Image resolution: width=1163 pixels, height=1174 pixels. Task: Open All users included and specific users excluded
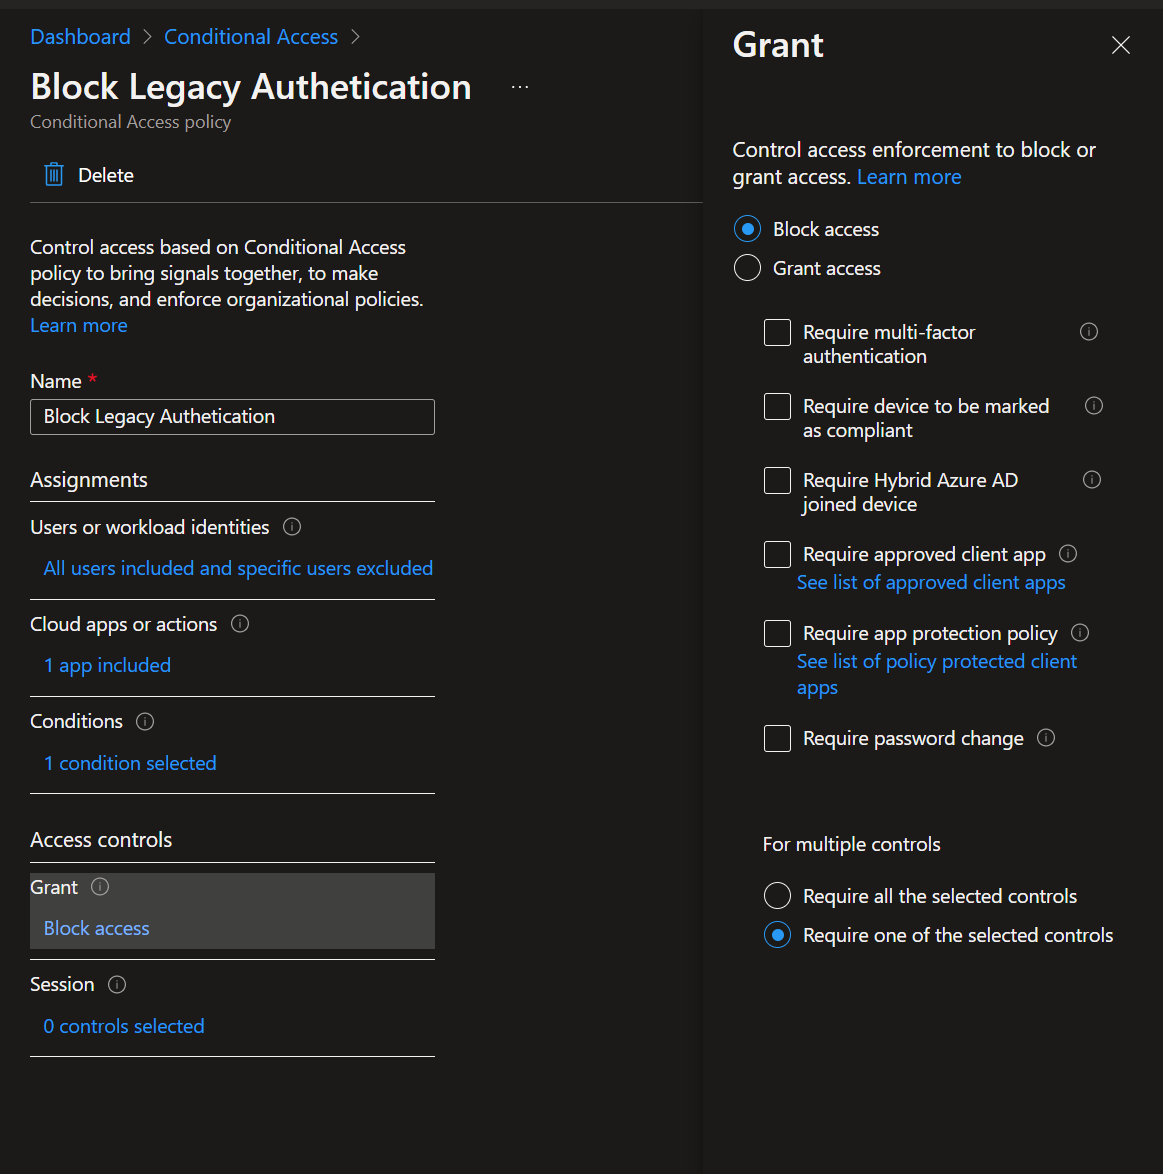pyautogui.click(x=238, y=568)
